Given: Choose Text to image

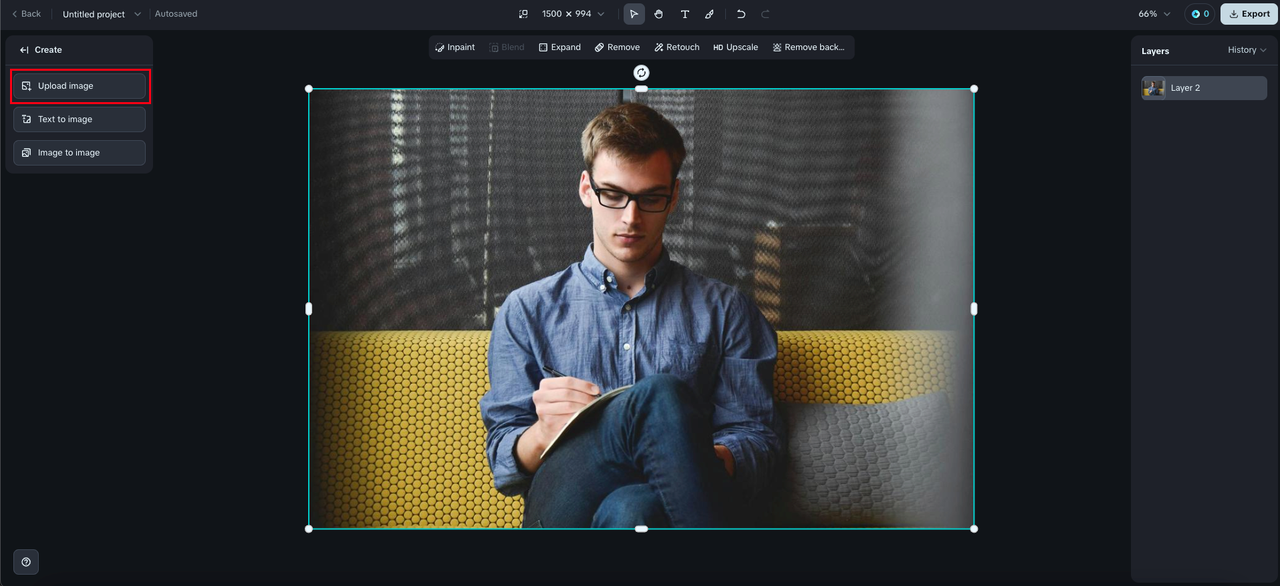Looking at the screenshot, I should click(x=79, y=119).
